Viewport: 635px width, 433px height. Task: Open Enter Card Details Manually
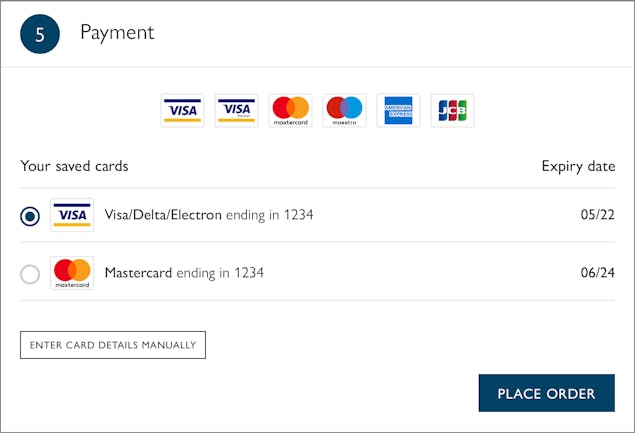[113, 345]
